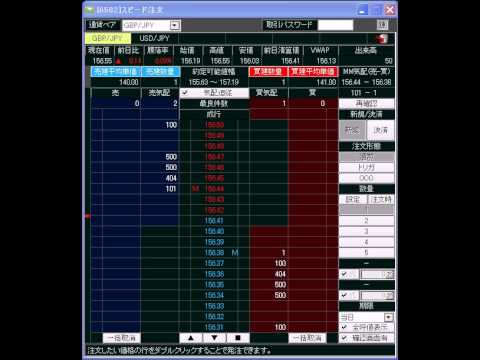The width and height of the screenshot is (480, 360).
Task: Click the 注文時 quantity button
Action: [381, 199]
